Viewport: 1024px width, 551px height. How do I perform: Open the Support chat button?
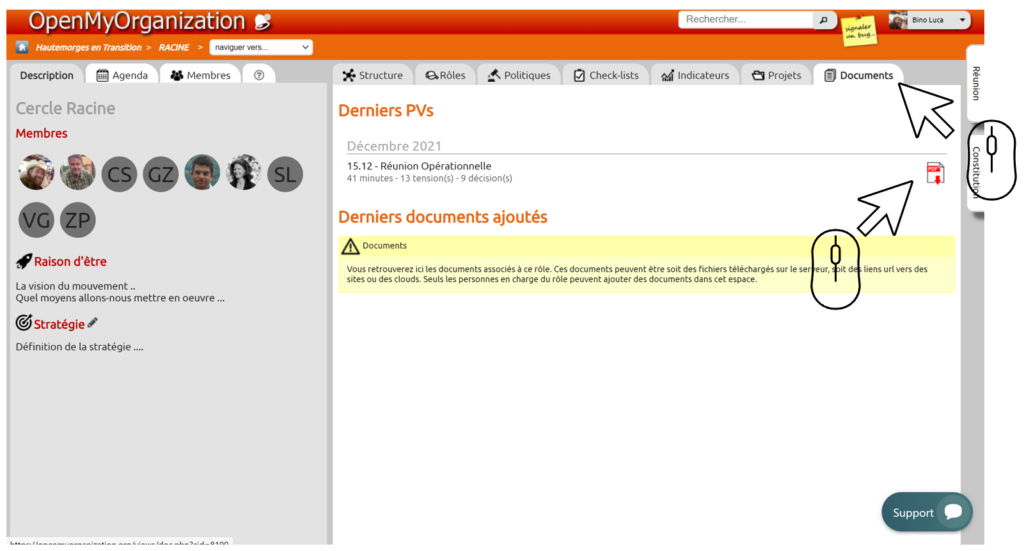926,512
